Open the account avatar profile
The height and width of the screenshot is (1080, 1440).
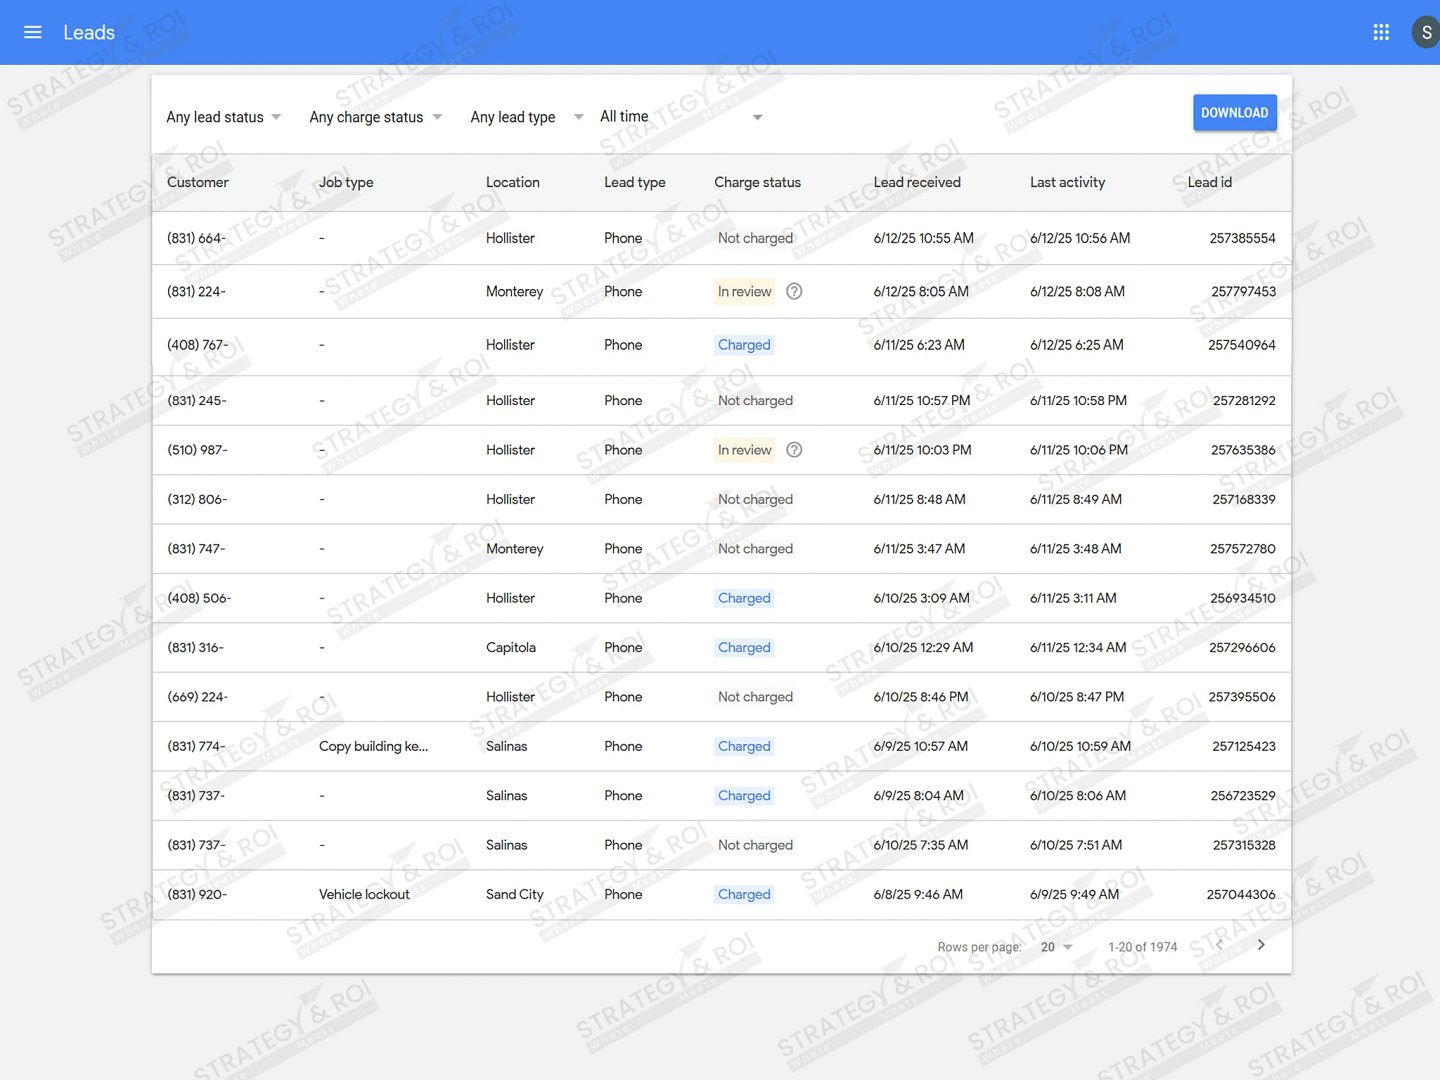(1426, 32)
